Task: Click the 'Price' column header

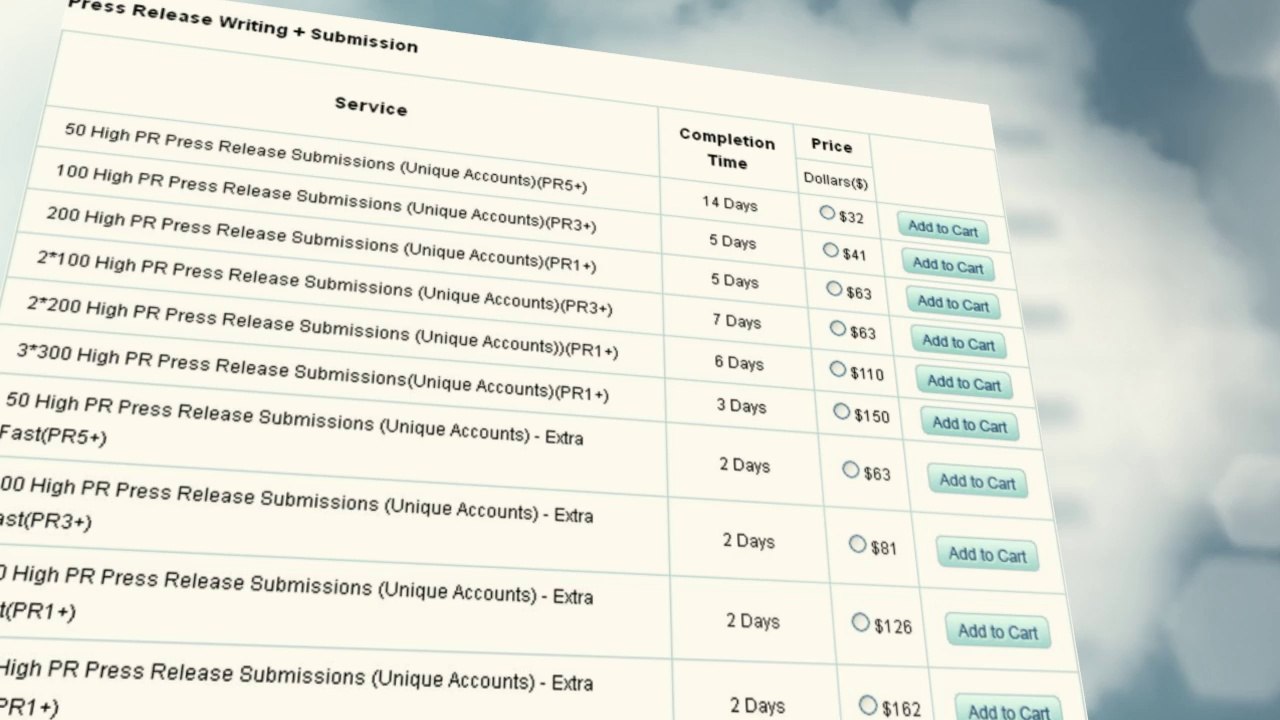Action: (832, 146)
